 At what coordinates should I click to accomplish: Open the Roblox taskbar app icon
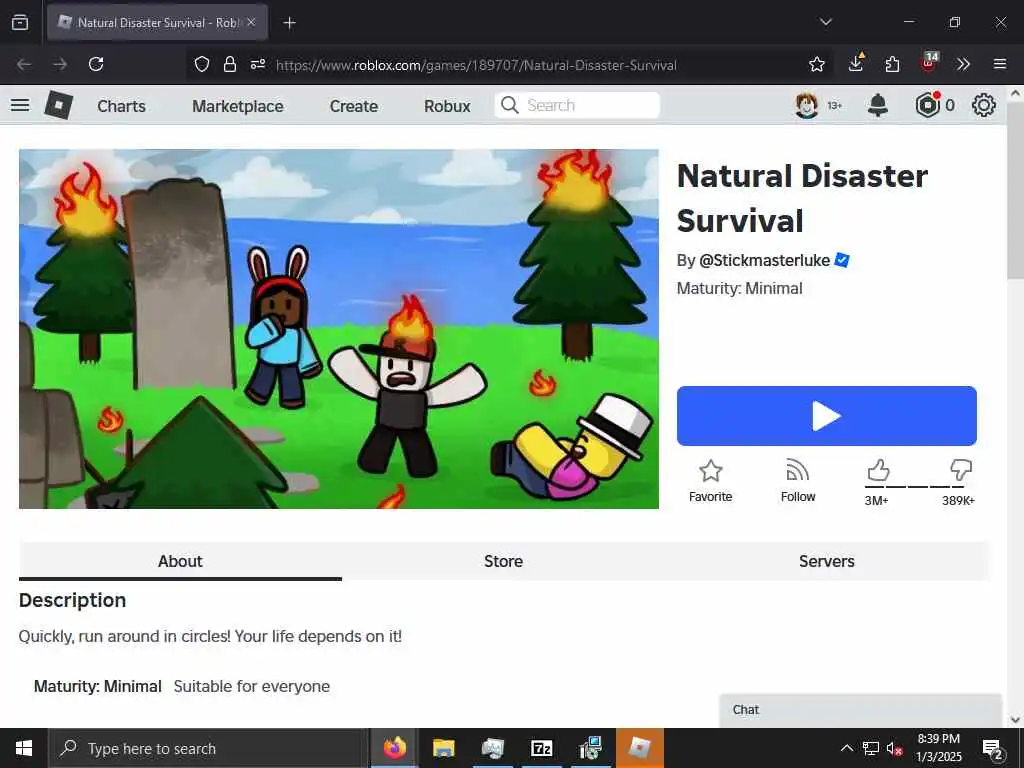(640, 748)
